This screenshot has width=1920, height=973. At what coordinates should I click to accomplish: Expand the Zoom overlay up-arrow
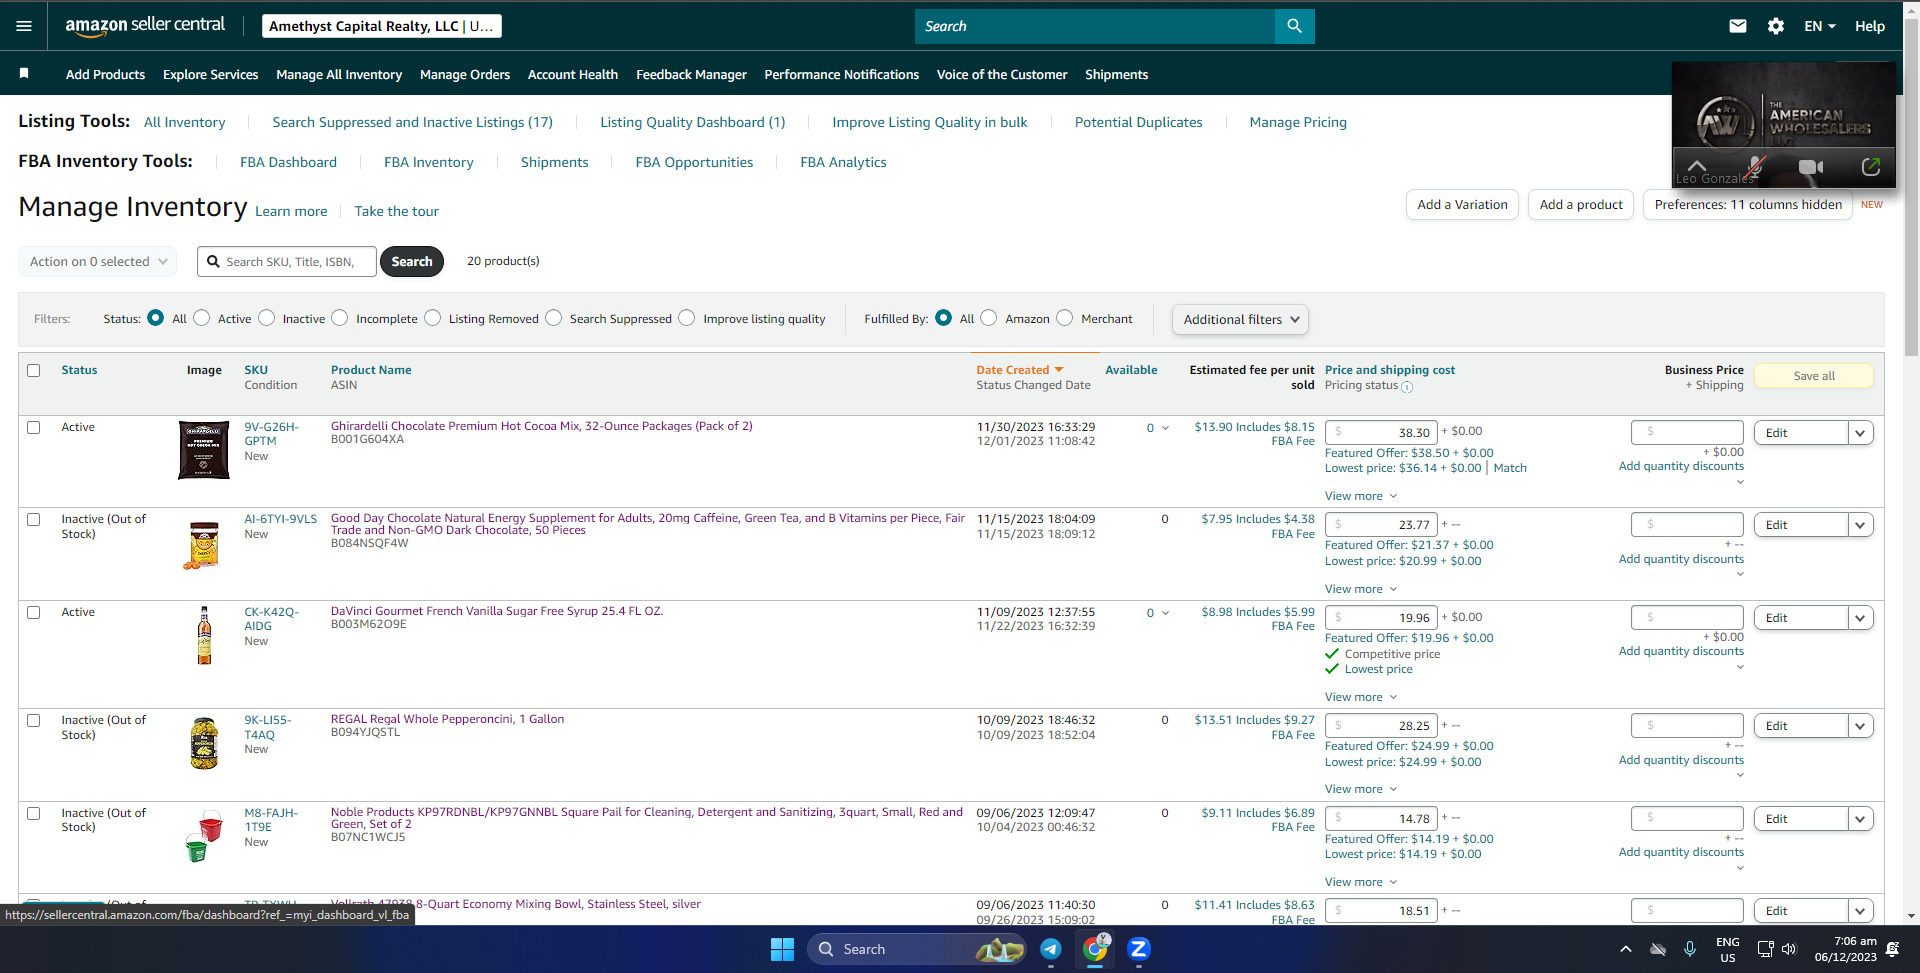click(1697, 165)
